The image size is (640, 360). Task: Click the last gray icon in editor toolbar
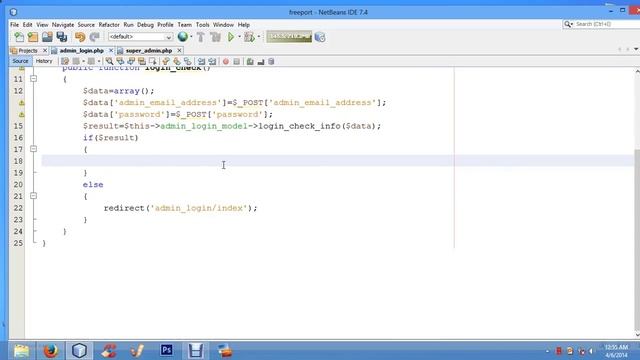click(271, 61)
